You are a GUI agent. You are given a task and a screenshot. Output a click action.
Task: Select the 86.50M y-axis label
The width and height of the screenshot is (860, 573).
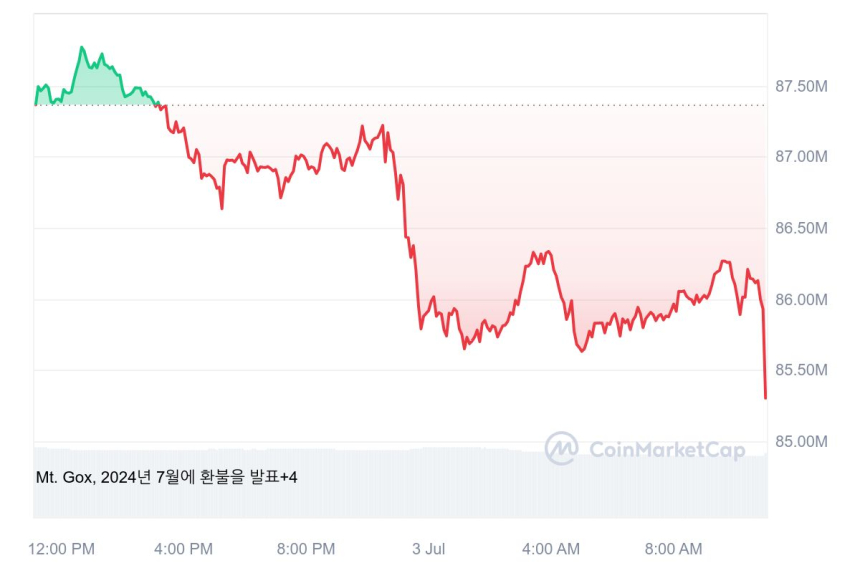pyautogui.click(x=801, y=229)
